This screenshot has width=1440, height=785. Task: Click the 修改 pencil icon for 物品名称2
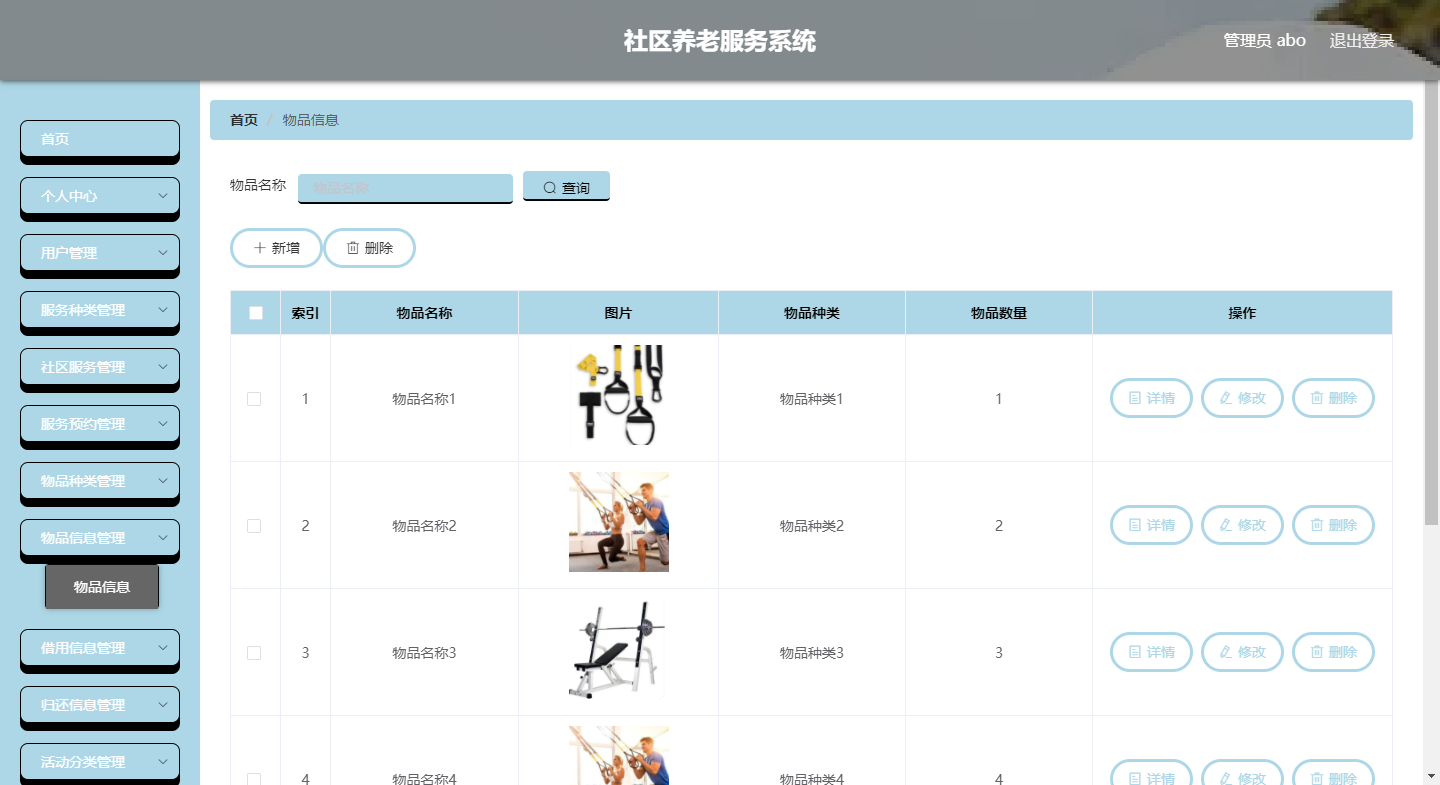tap(1226, 525)
